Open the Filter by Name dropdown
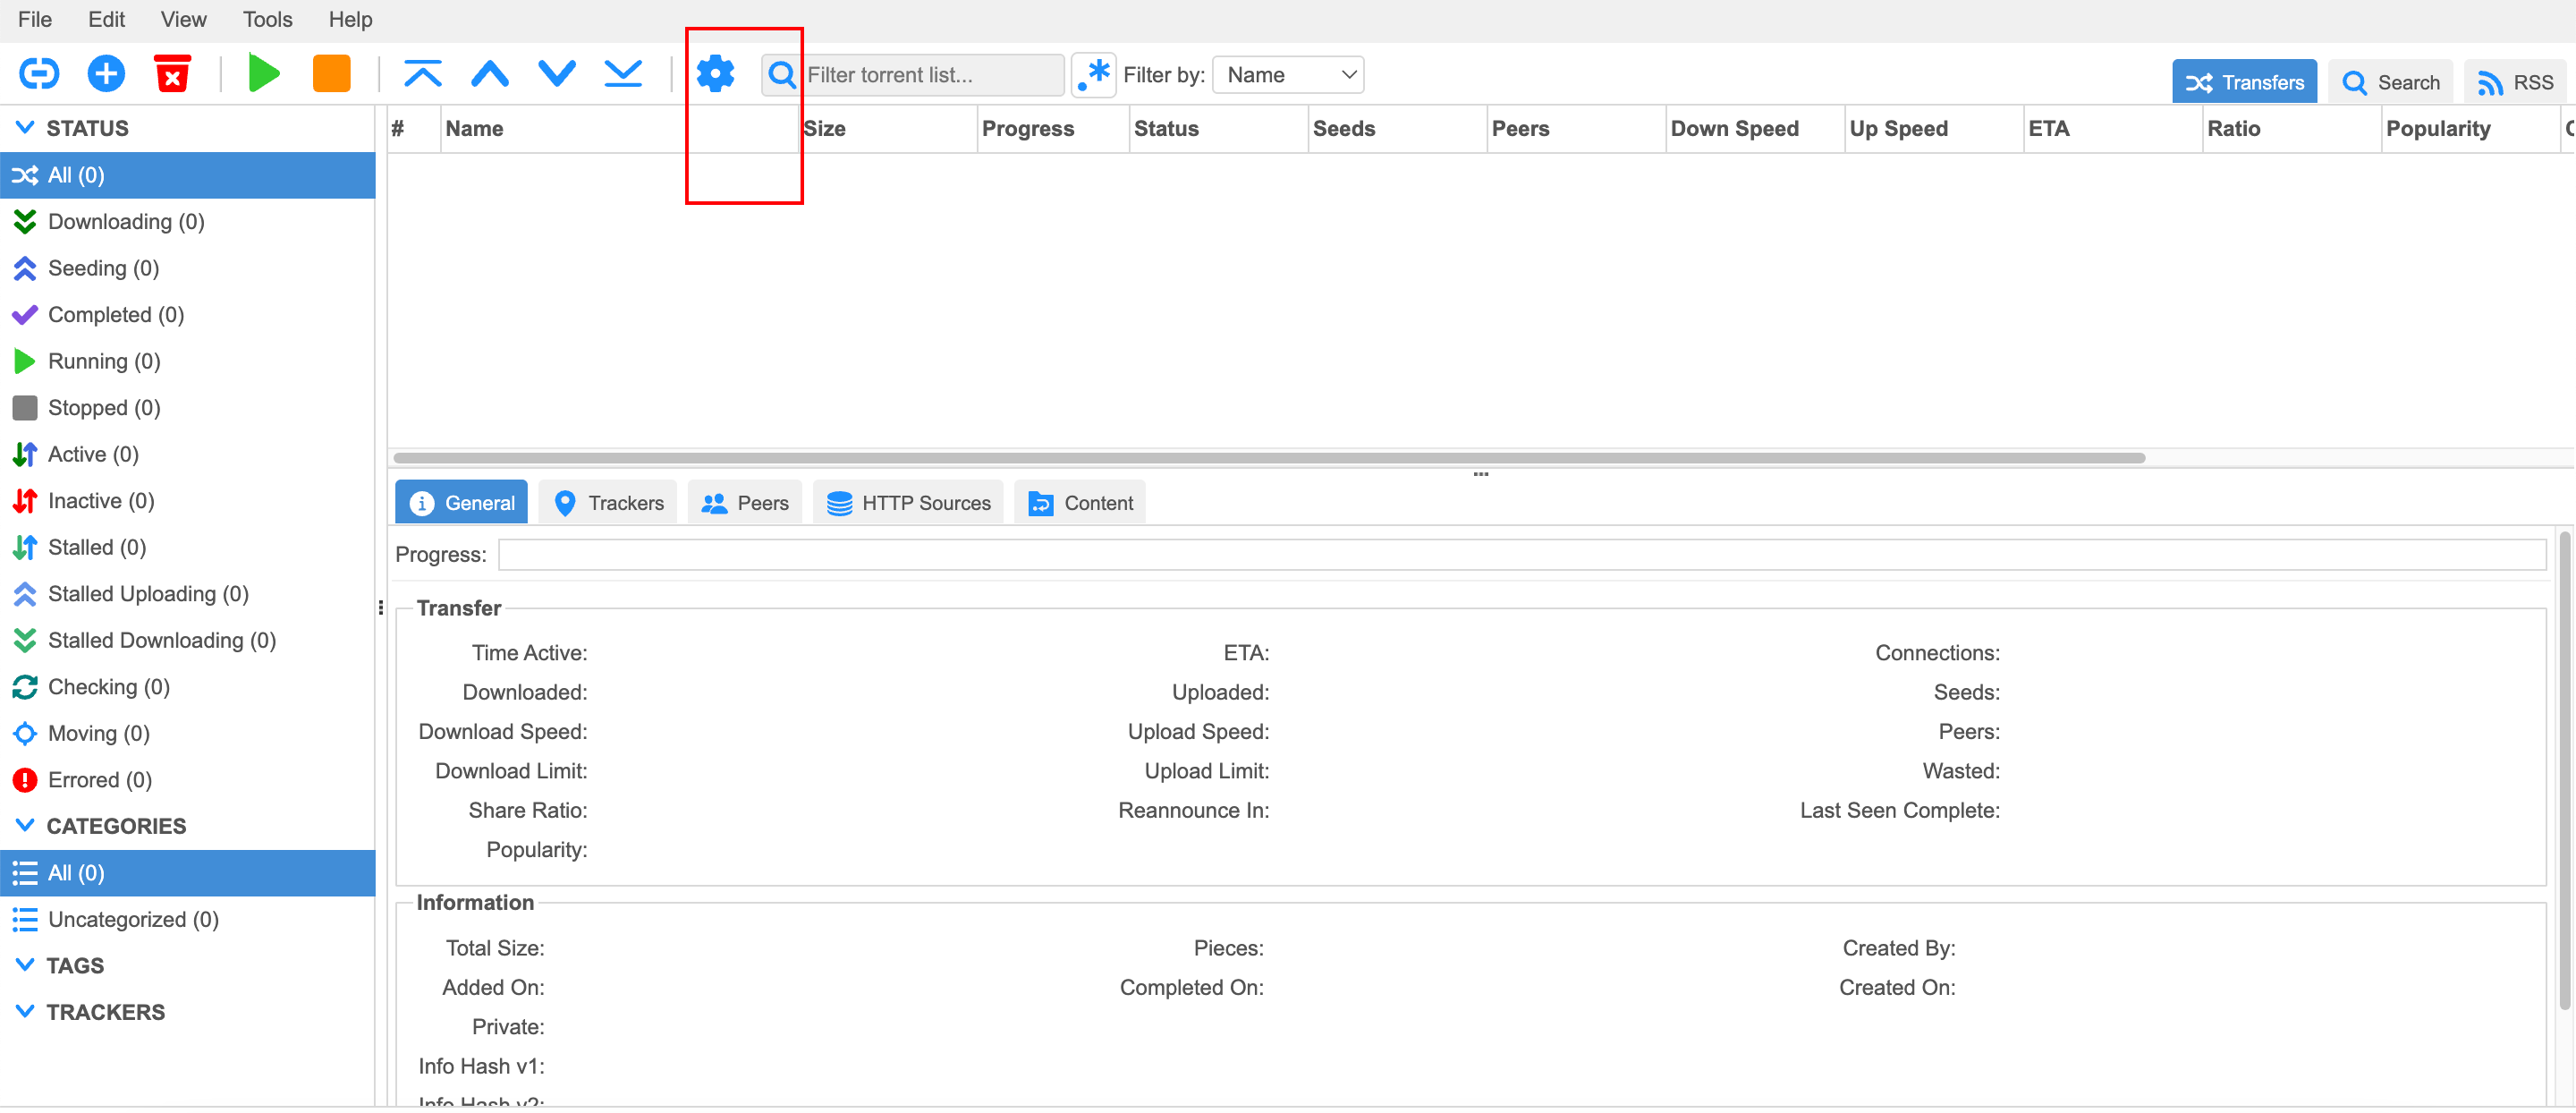 (x=1288, y=75)
